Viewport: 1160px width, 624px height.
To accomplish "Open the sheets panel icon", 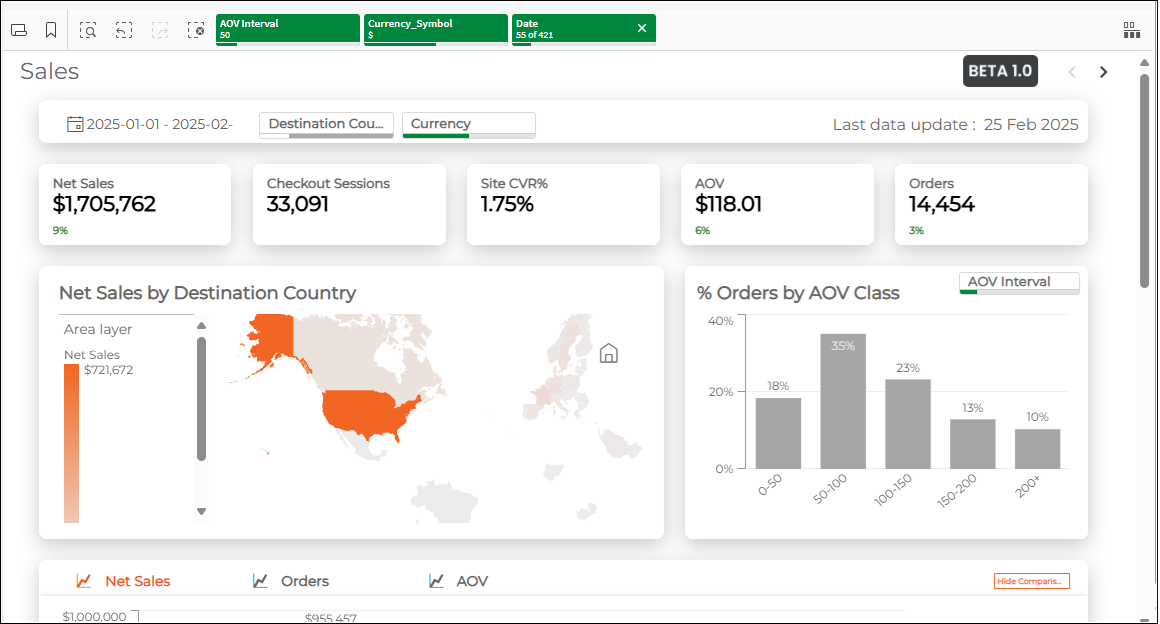I will click(18, 30).
